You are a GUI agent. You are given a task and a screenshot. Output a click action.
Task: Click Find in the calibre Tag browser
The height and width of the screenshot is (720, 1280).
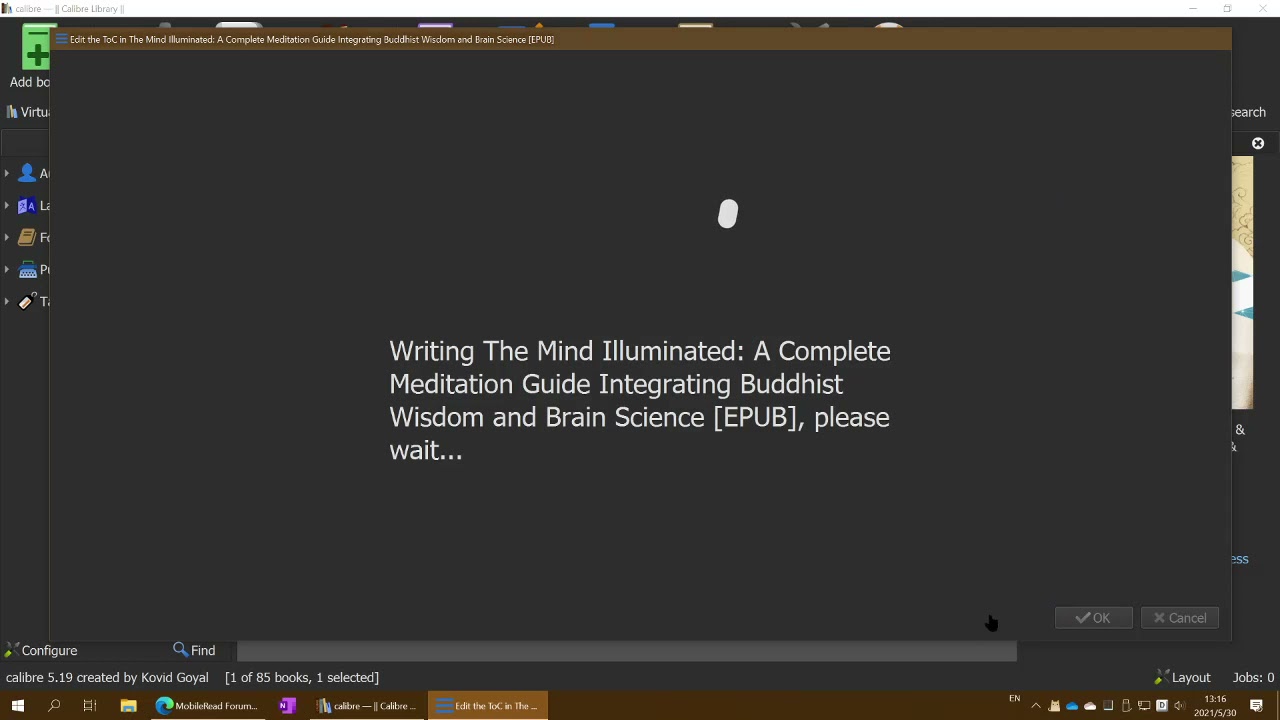(194, 650)
